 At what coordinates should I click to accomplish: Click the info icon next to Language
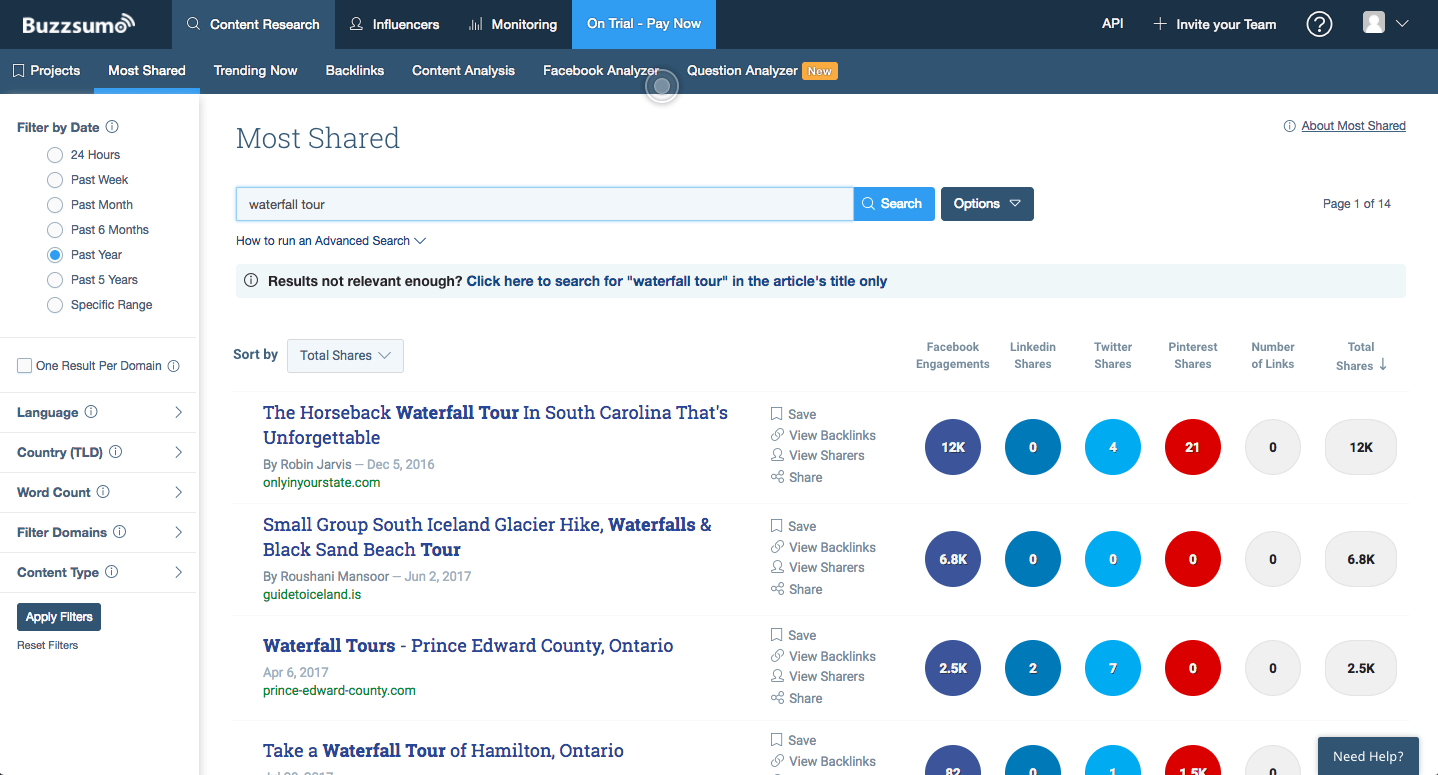pos(91,412)
